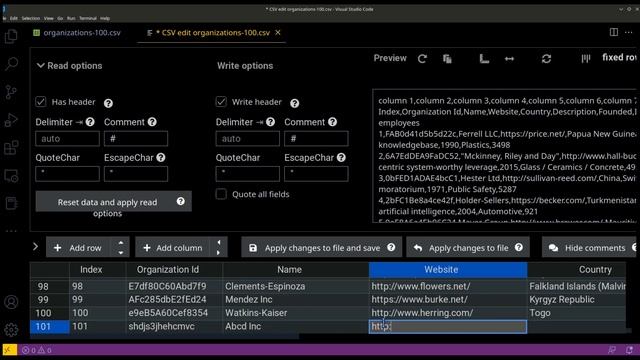Select row header 101
The height and width of the screenshot is (360, 640).
pyautogui.click(x=50, y=327)
